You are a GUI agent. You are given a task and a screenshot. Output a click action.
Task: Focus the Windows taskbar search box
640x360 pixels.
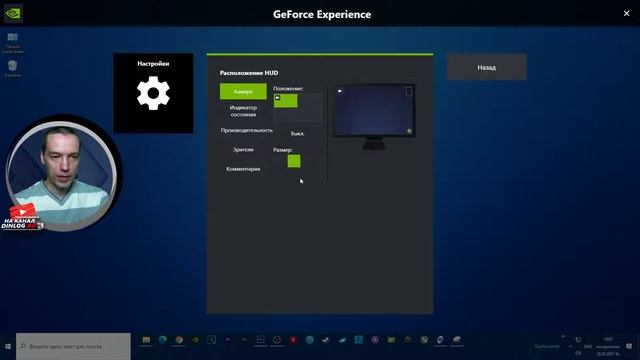(73, 346)
